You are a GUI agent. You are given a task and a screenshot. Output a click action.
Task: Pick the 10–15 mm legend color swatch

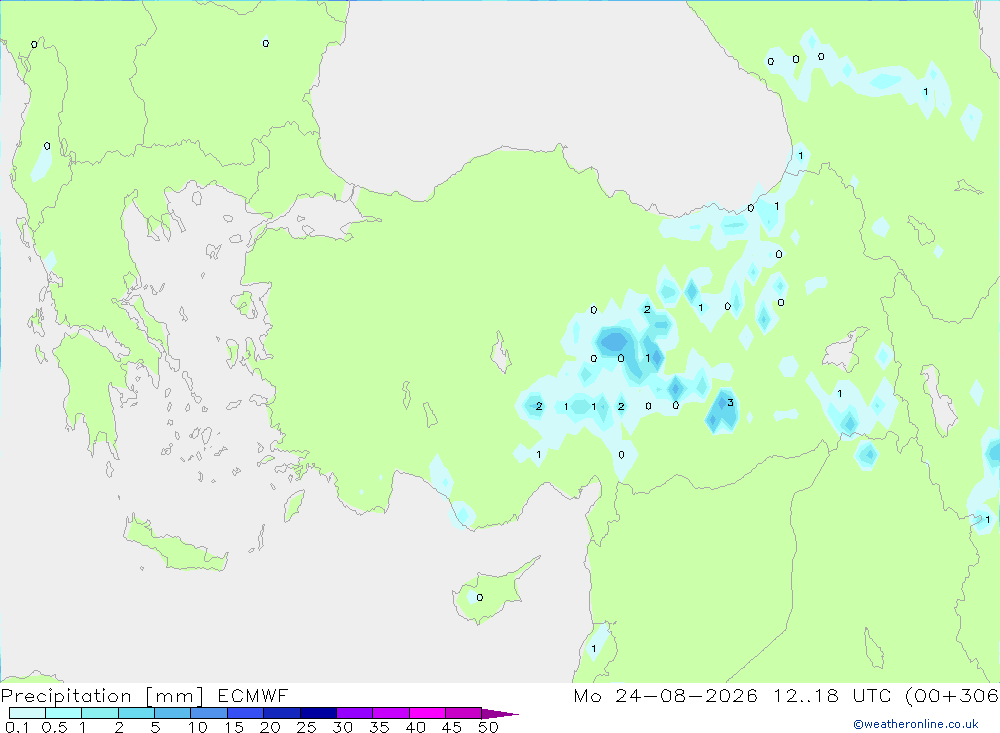(209, 713)
